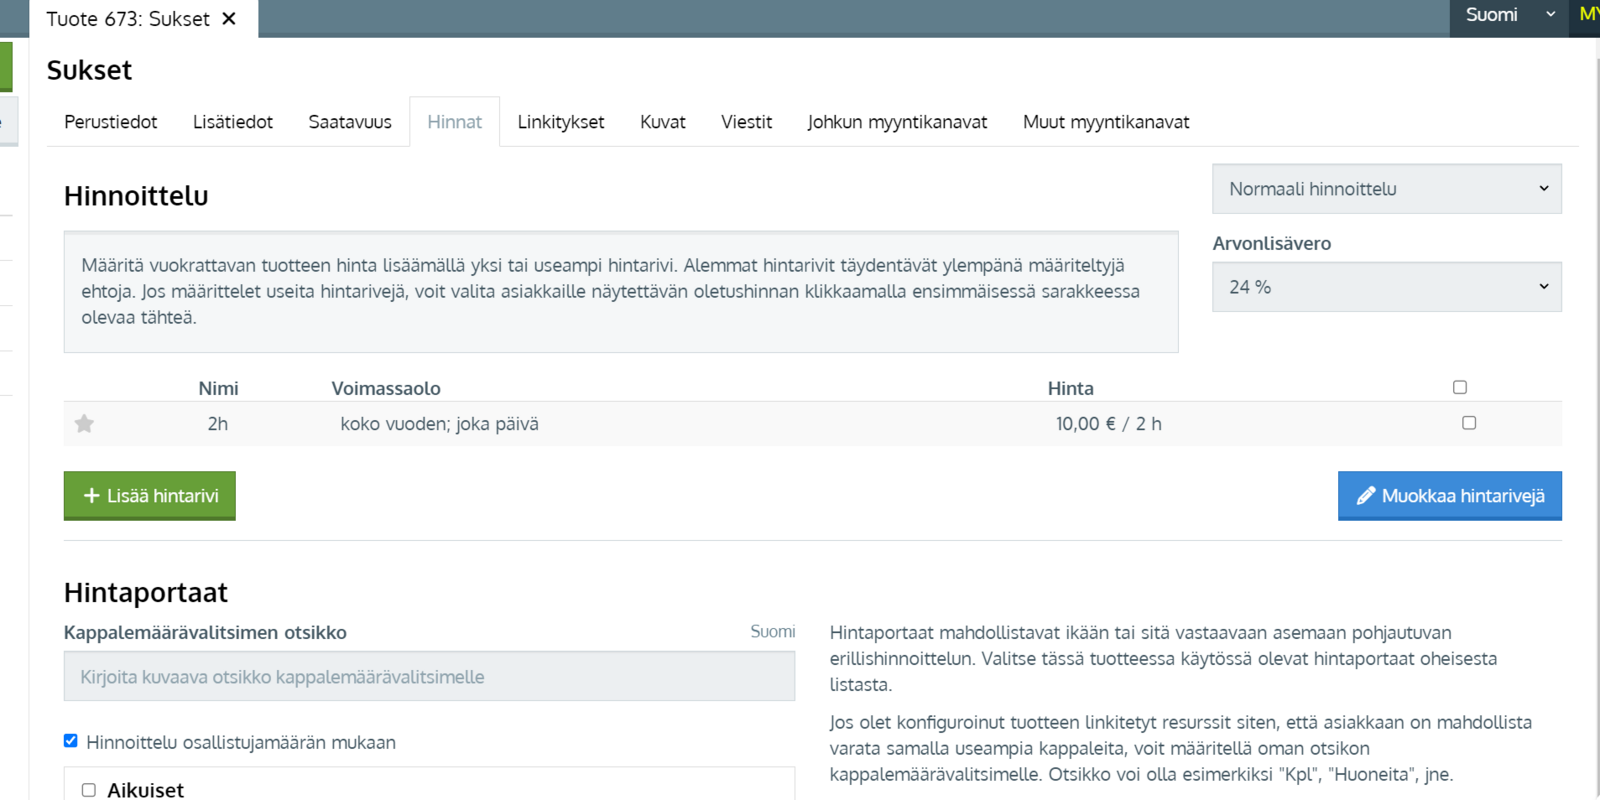The height and width of the screenshot is (800, 1600).
Task: Open the Kuvat tab
Action: [x=662, y=122]
